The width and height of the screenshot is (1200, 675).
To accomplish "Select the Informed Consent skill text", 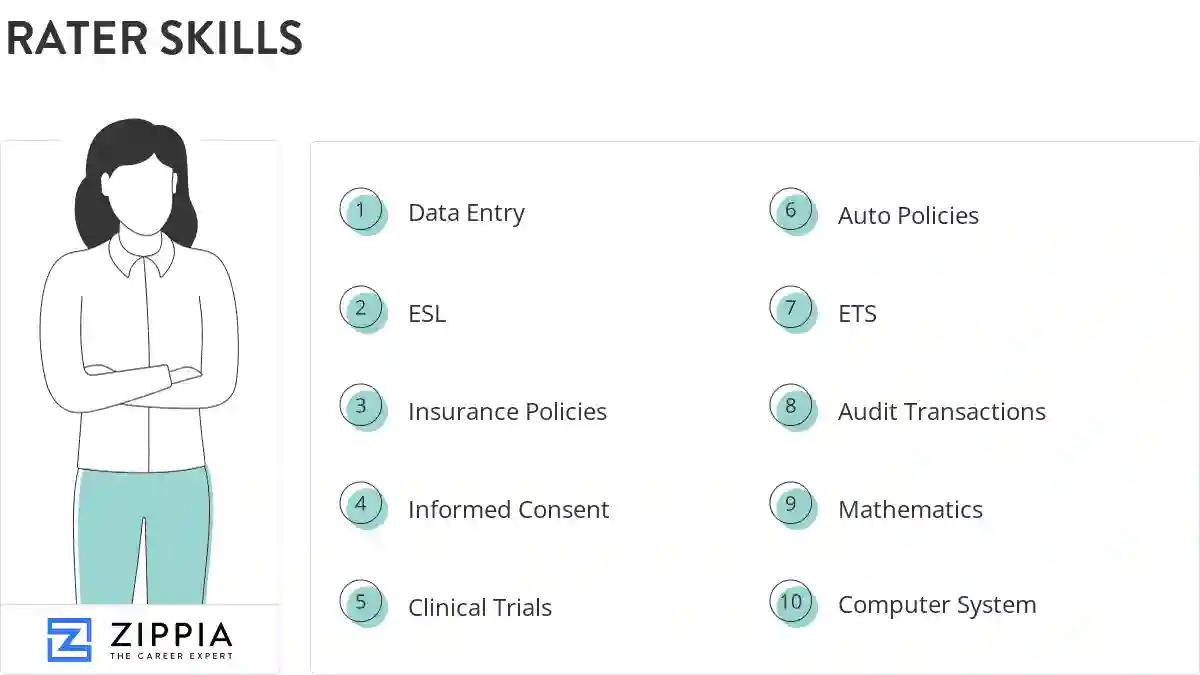I will (x=508, y=510).
